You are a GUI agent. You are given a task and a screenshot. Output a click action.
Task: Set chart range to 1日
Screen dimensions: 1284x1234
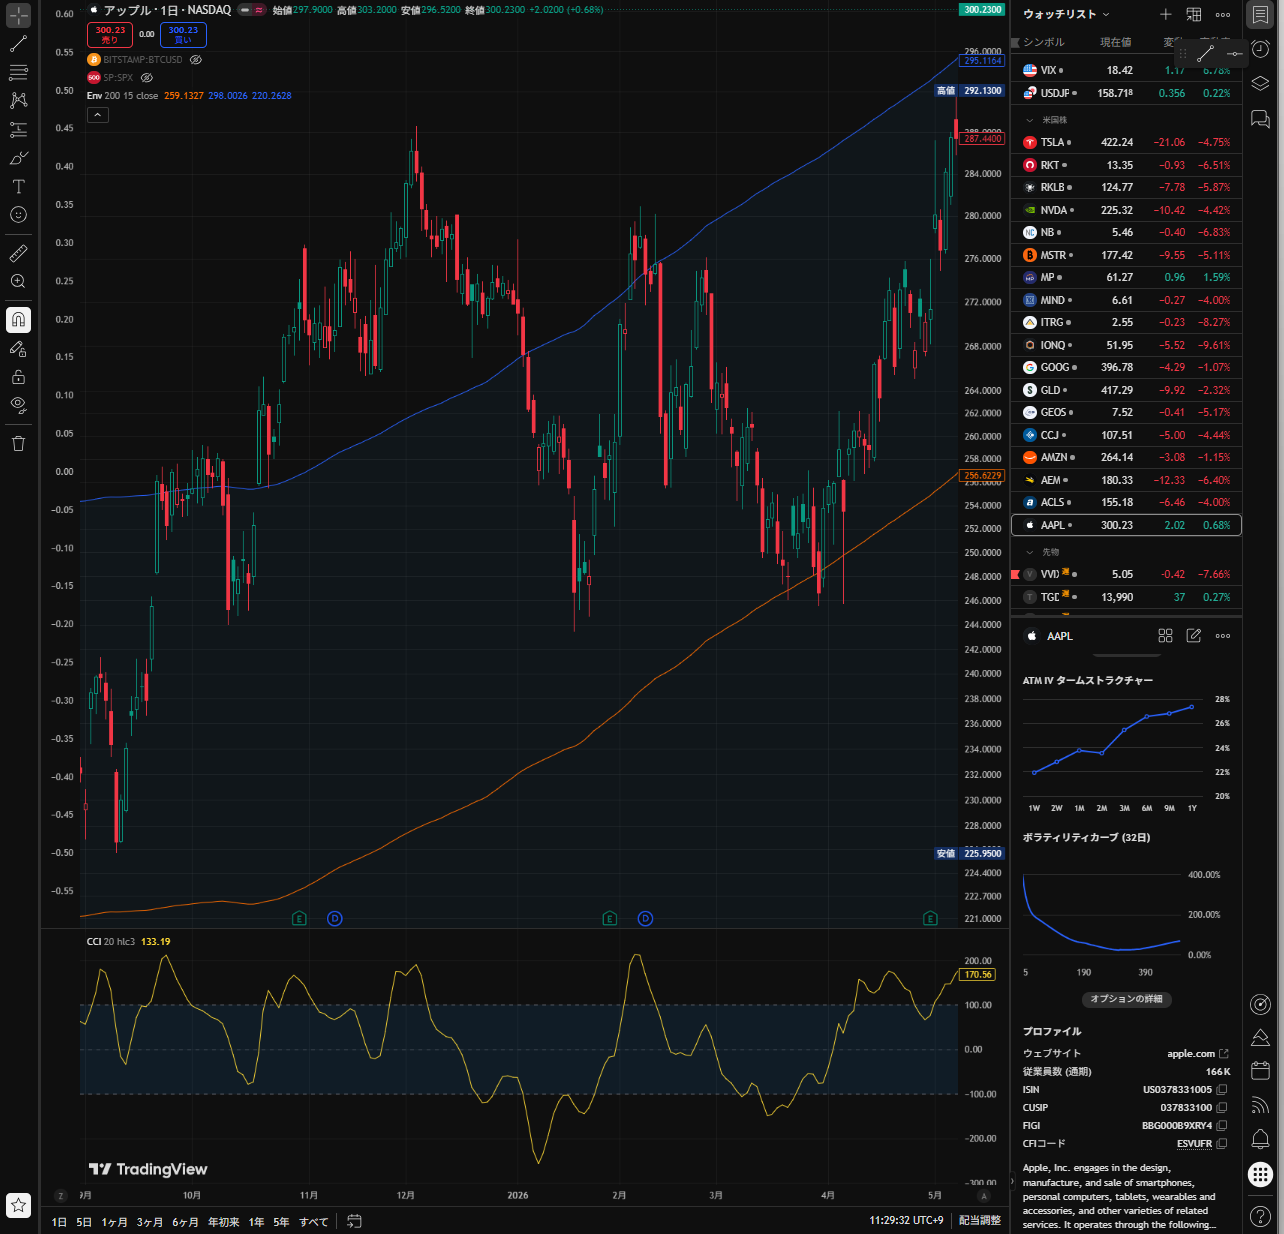[x=59, y=1222]
